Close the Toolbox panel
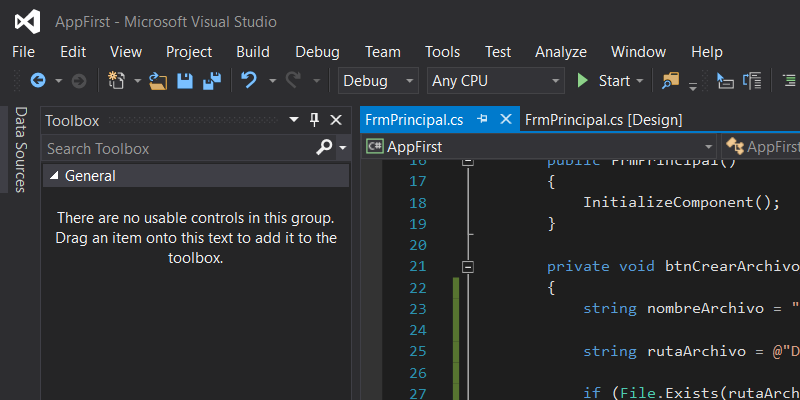 click(x=335, y=120)
